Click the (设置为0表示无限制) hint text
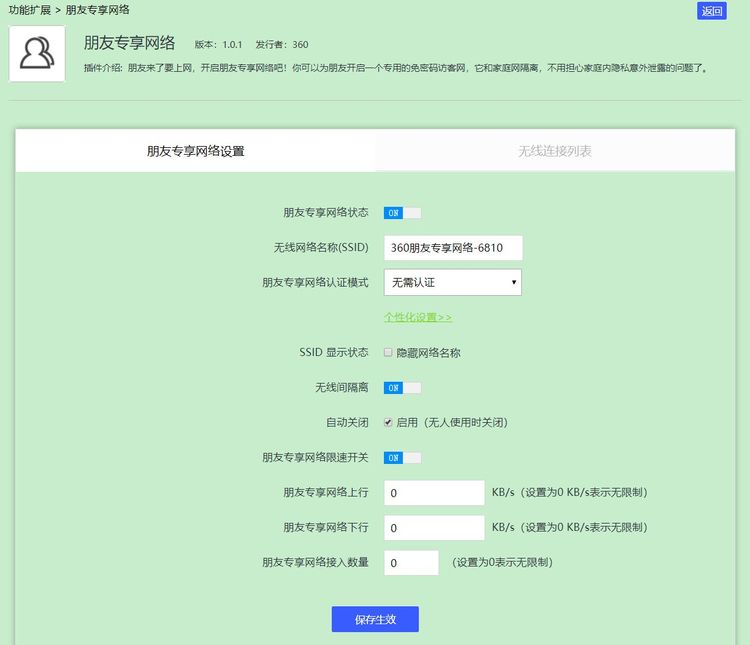This screenshot has width=750, height=645. 502,562
